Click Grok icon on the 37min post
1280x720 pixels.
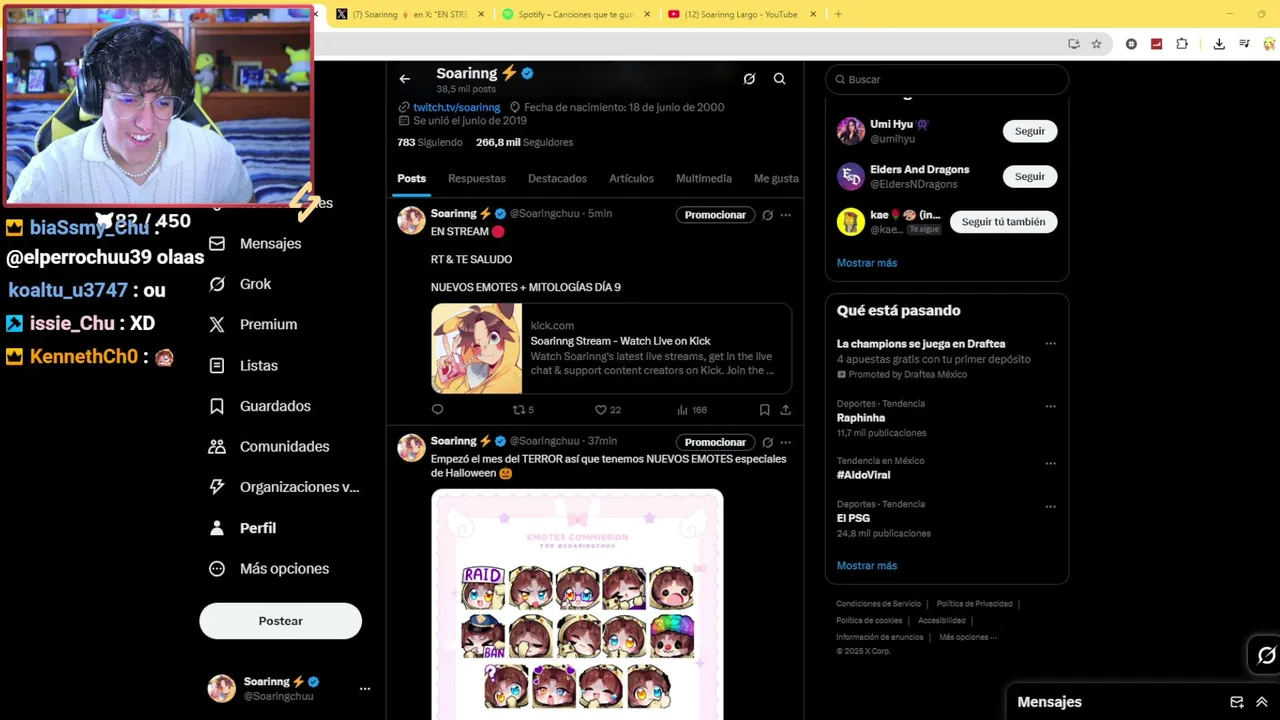point(768,442)
